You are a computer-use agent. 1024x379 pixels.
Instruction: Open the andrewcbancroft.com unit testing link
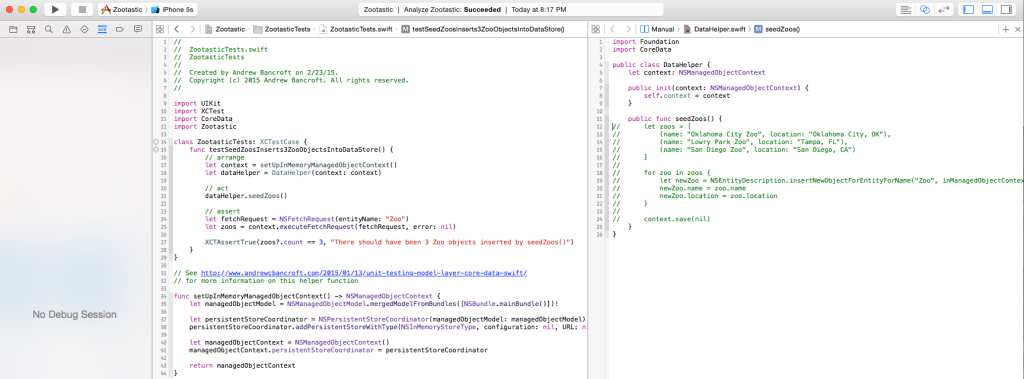364,272
